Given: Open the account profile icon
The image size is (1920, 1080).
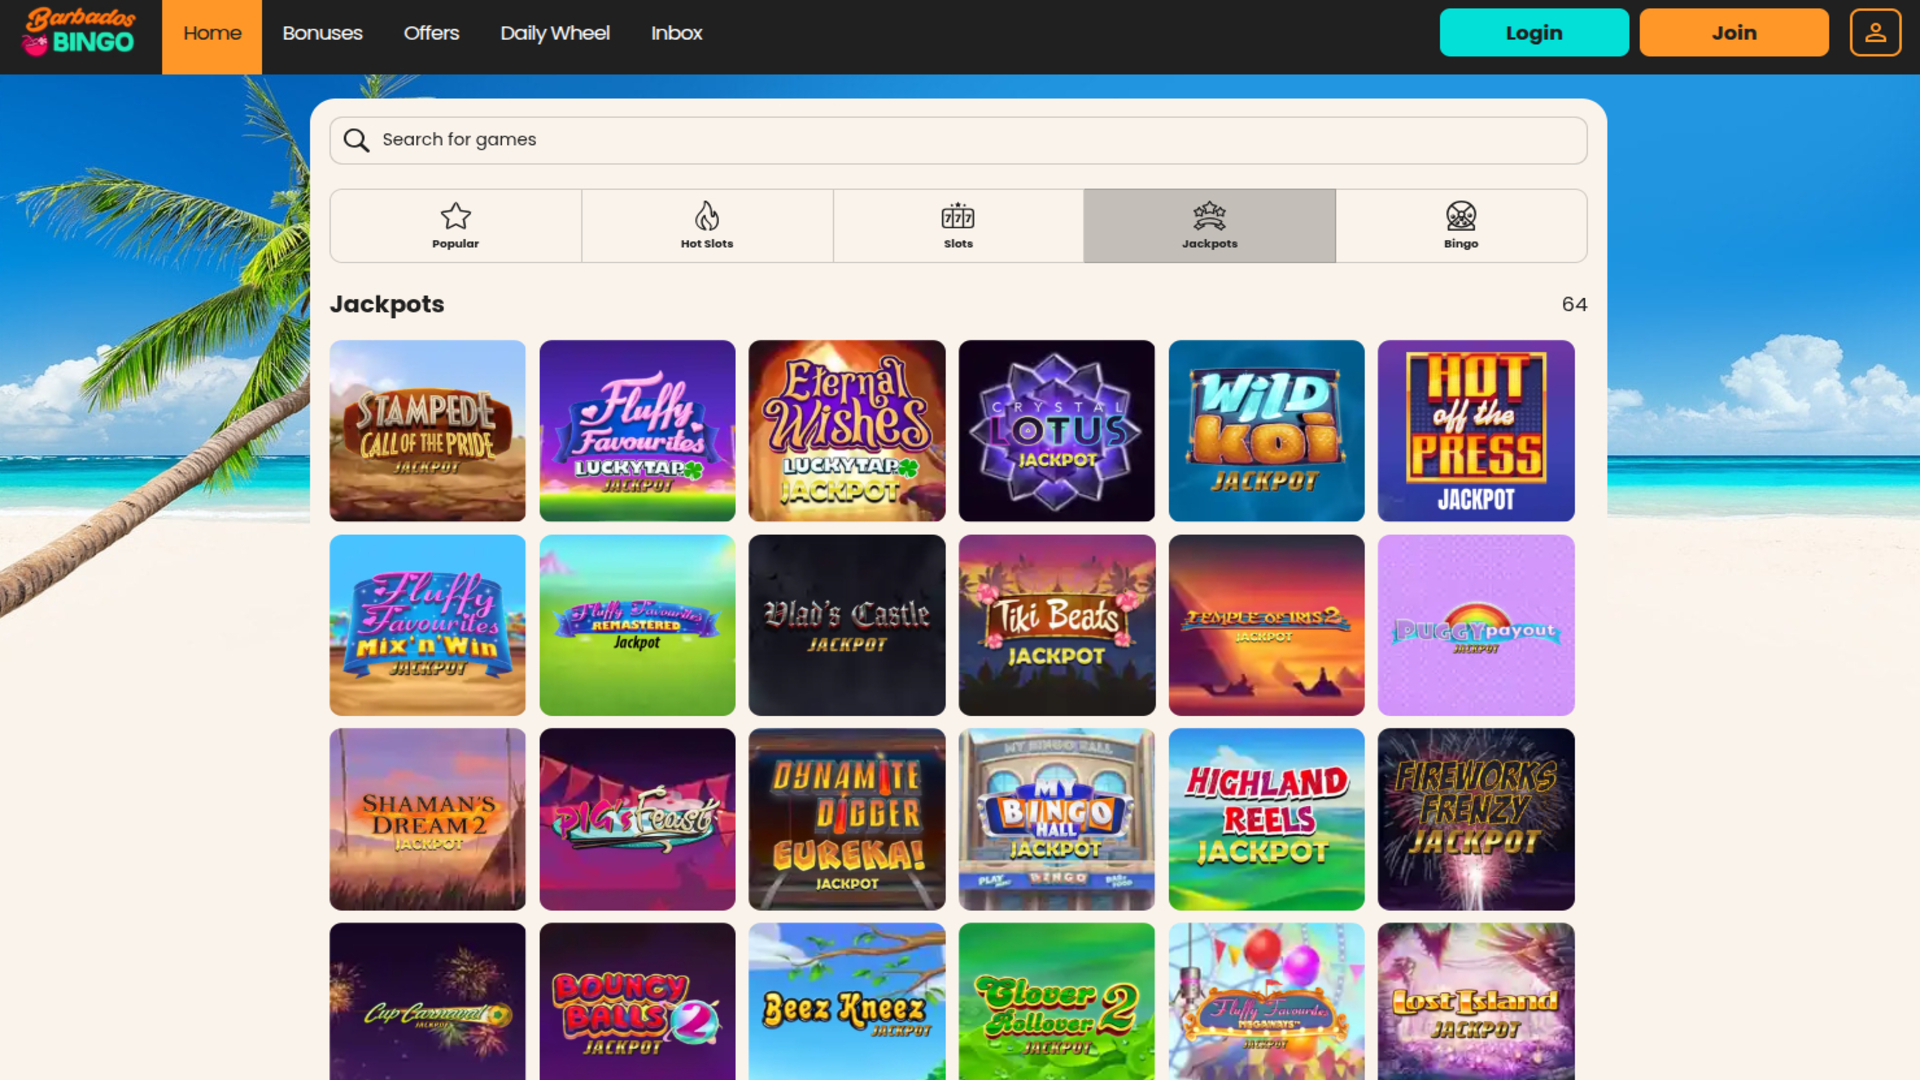Looking at the screenshot, I should pyautogui.click(x=1875, y=31).
